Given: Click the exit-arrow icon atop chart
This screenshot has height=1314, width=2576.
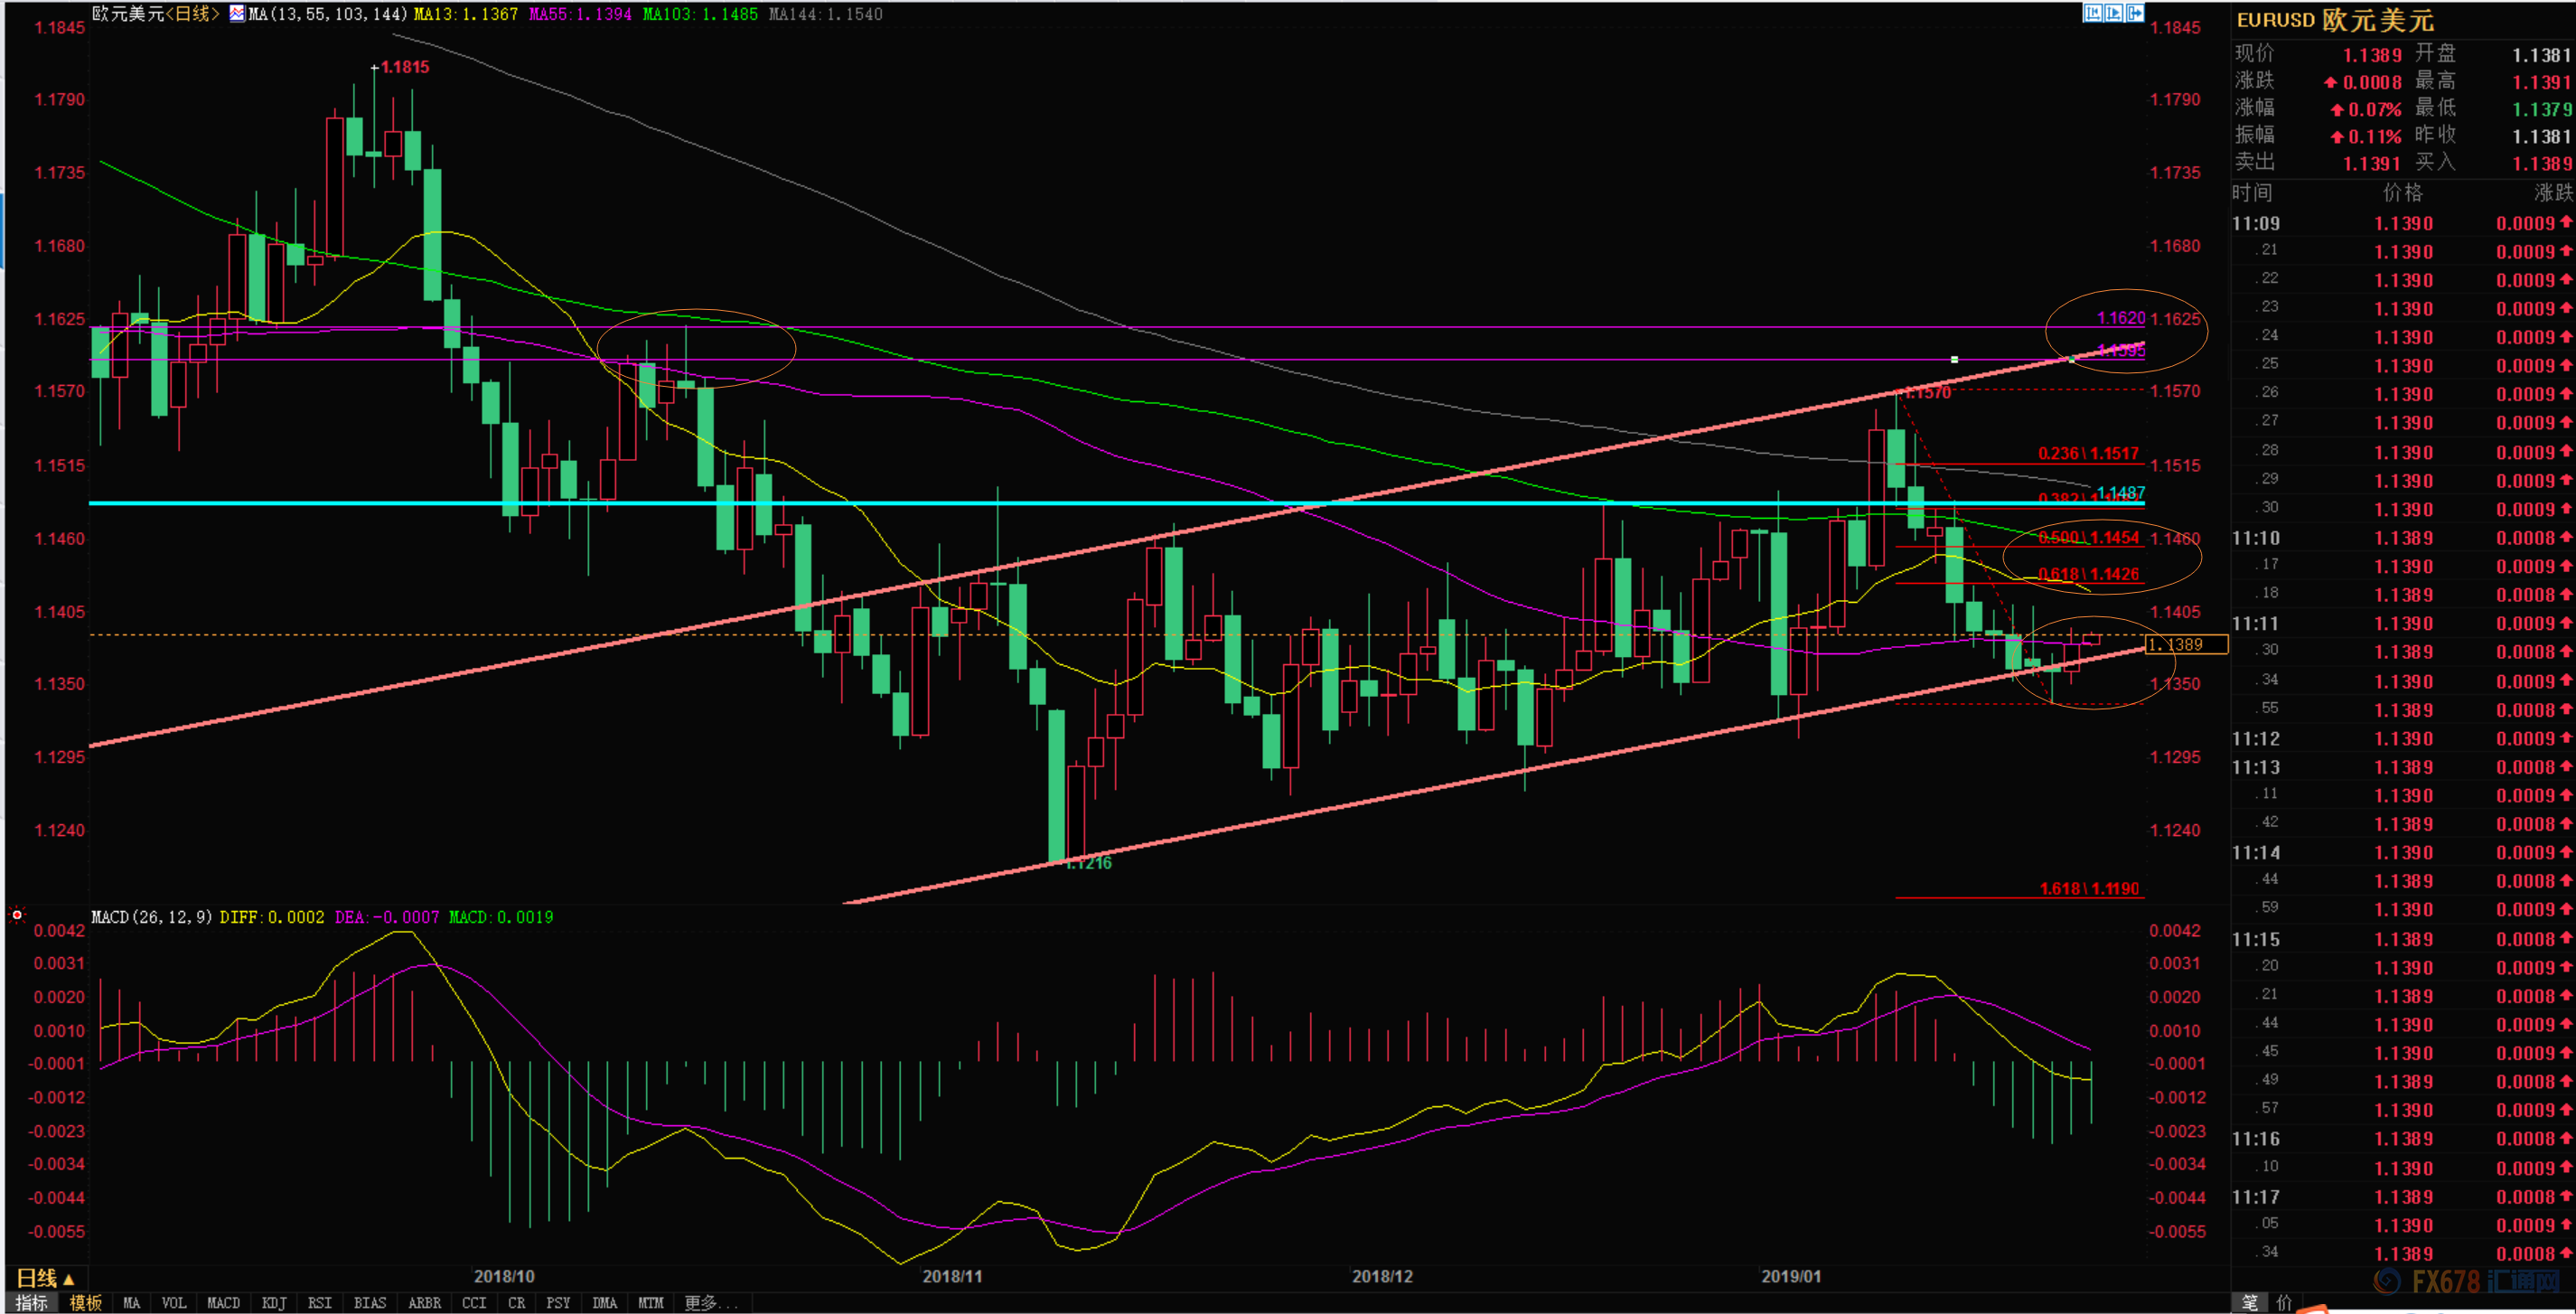Looking at the screenshot, I should click(2134, 13).
